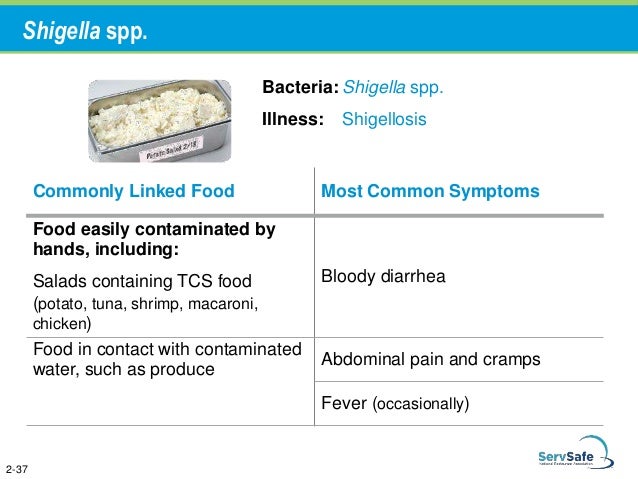Select the "Illness:" label
Image resolution: width=638 pixels, height=479 pixels.
293,119
